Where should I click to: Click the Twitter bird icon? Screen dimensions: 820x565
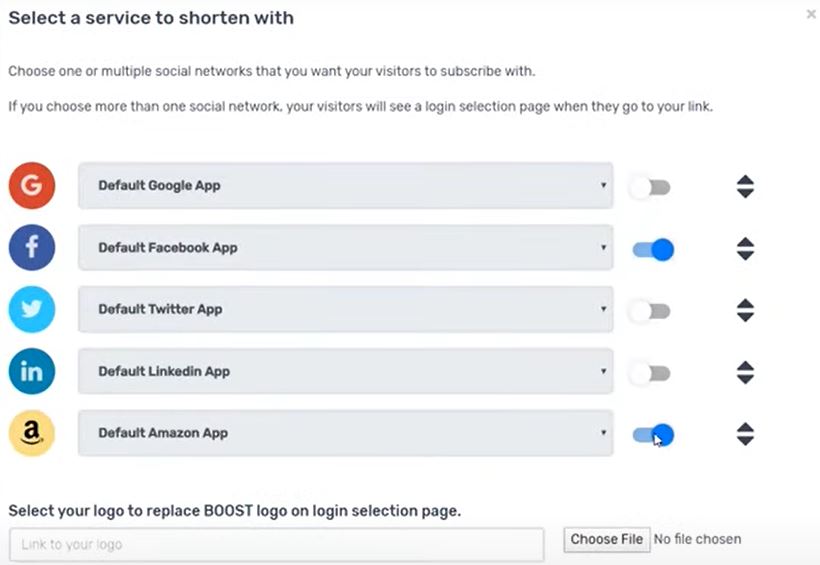pos(31,310)
